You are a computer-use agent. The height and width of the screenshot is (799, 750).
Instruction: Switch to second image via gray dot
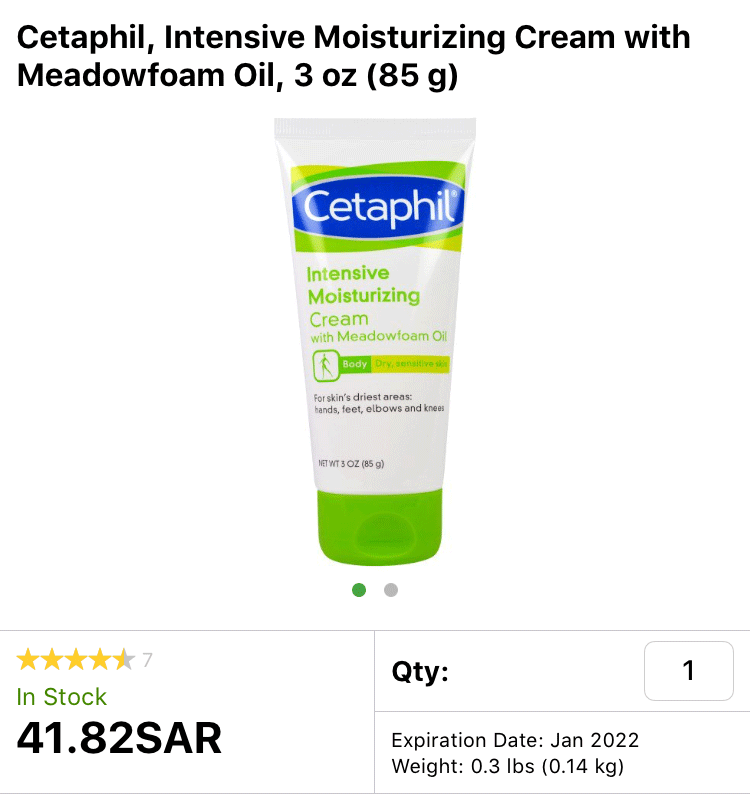tap(391, 590)
